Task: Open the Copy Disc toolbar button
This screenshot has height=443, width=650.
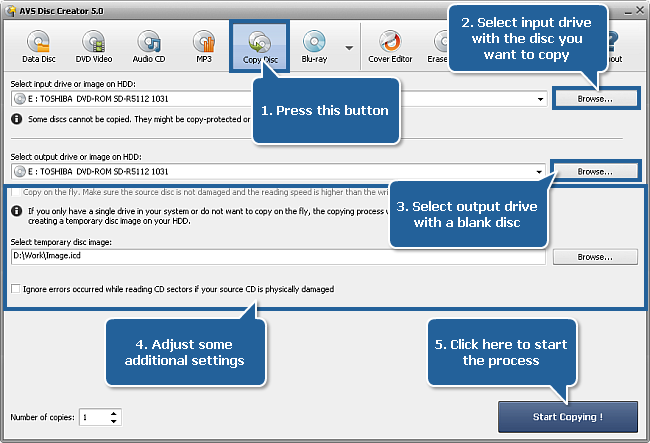Action: [x=260, y=46]
